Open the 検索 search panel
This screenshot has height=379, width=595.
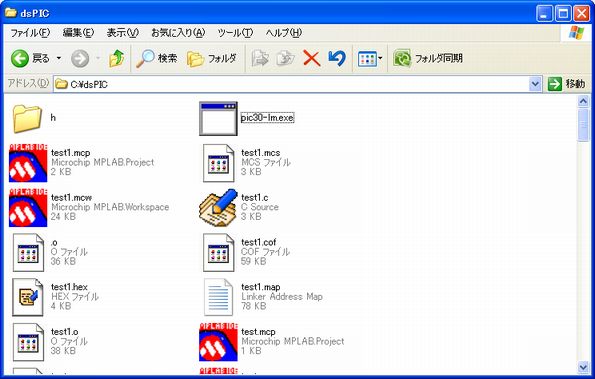coord(157,58)
